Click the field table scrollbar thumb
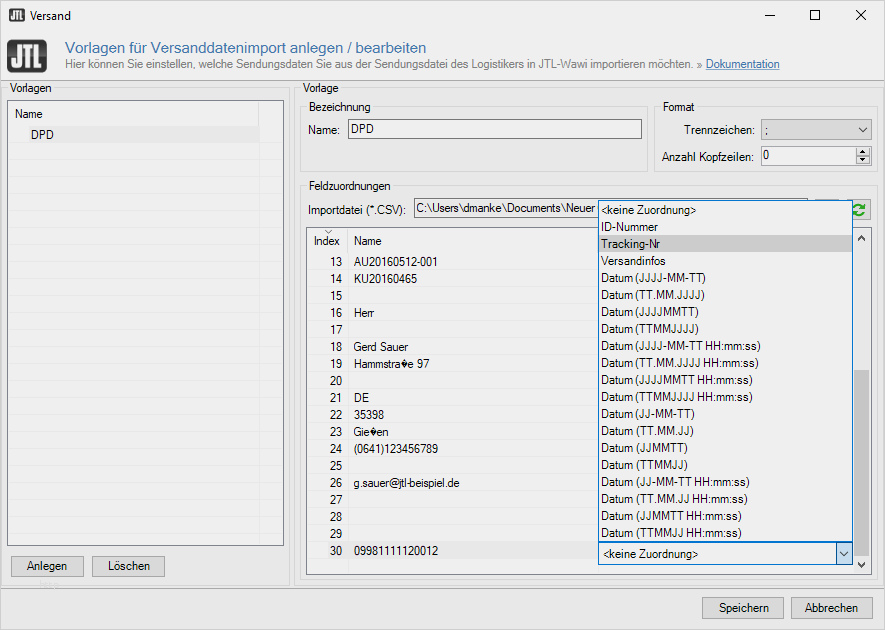This screenshot has width=885, height=630. tap(861, 463)
